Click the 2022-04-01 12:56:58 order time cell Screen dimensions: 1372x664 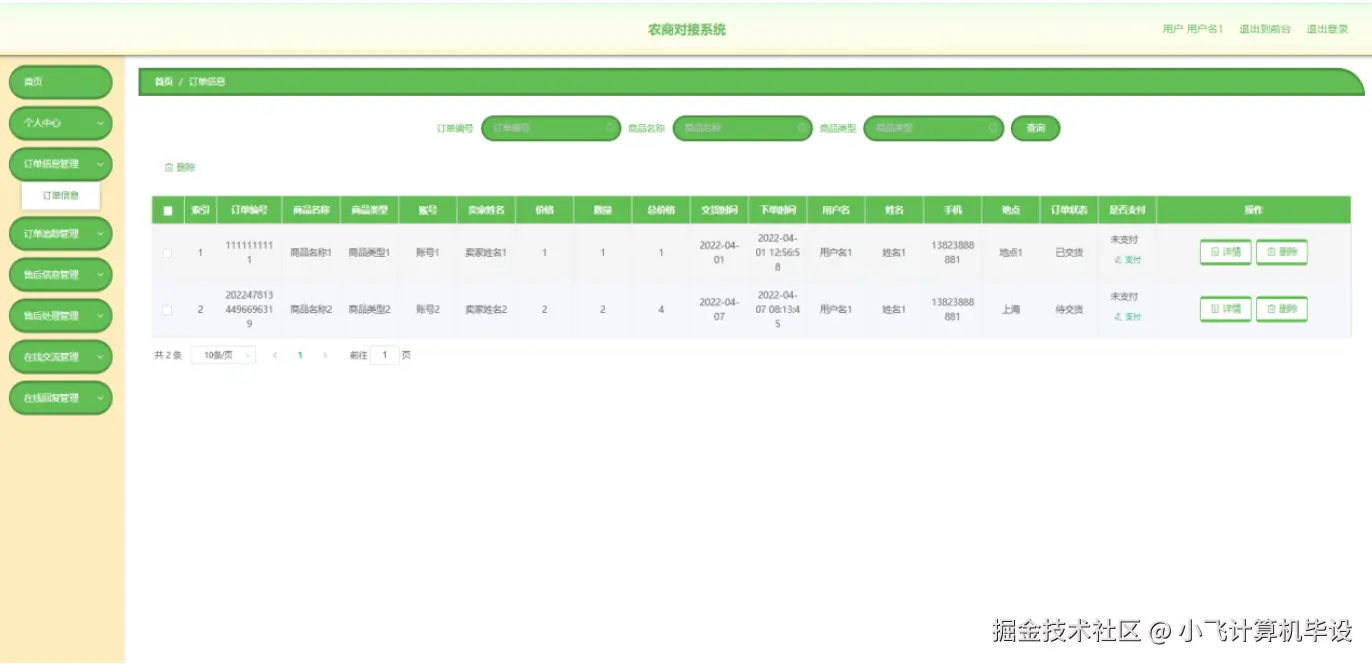point(777,253)
